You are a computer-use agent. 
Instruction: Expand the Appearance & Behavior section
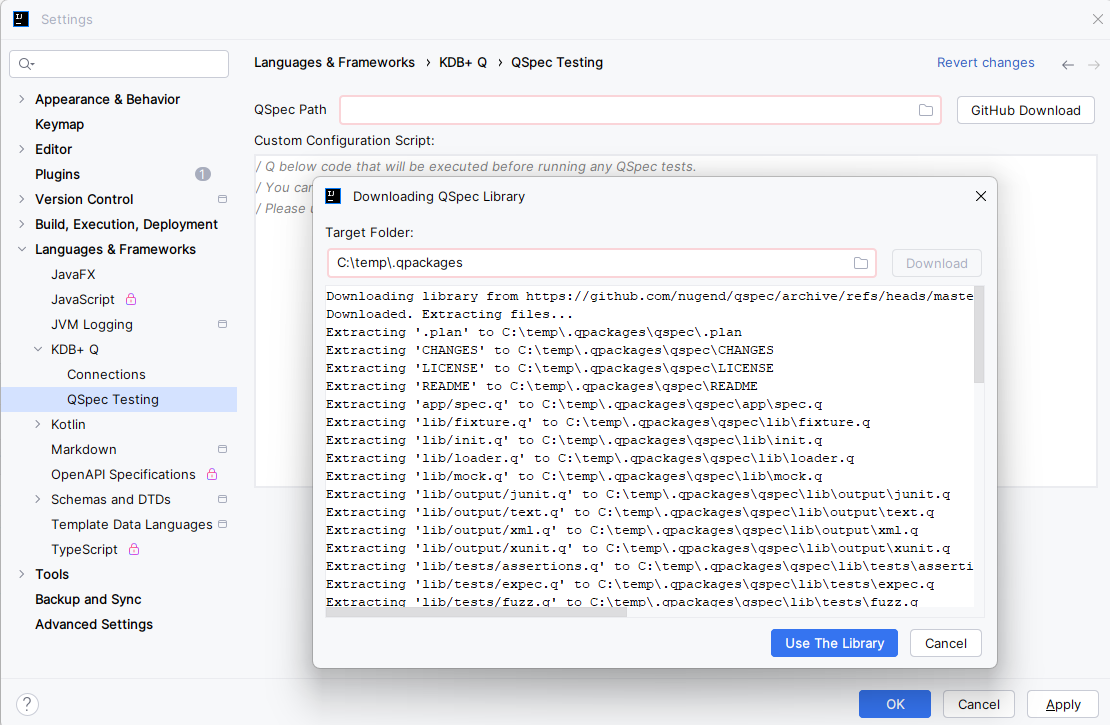pyautogui.click(x=21, y=99)
